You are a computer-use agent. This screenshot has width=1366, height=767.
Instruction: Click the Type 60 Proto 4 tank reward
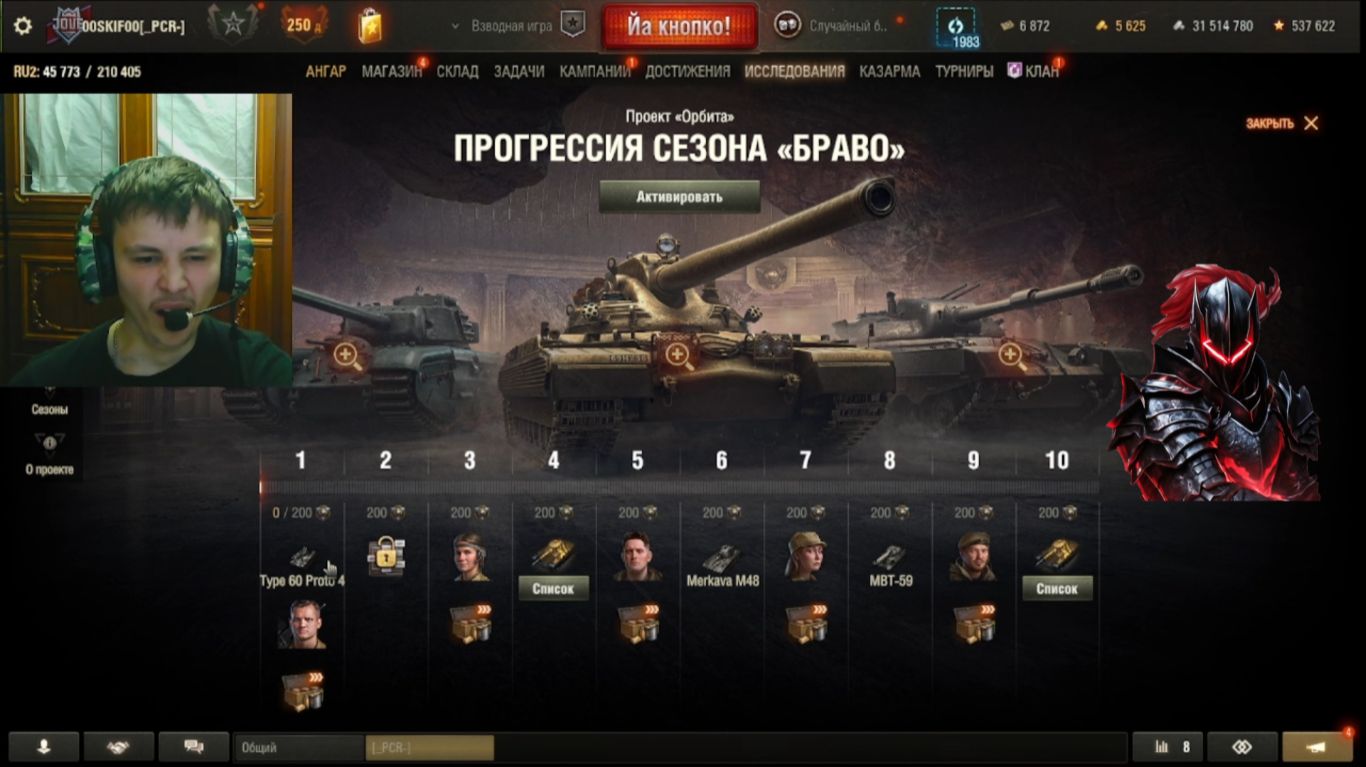[x=302, y=567]
